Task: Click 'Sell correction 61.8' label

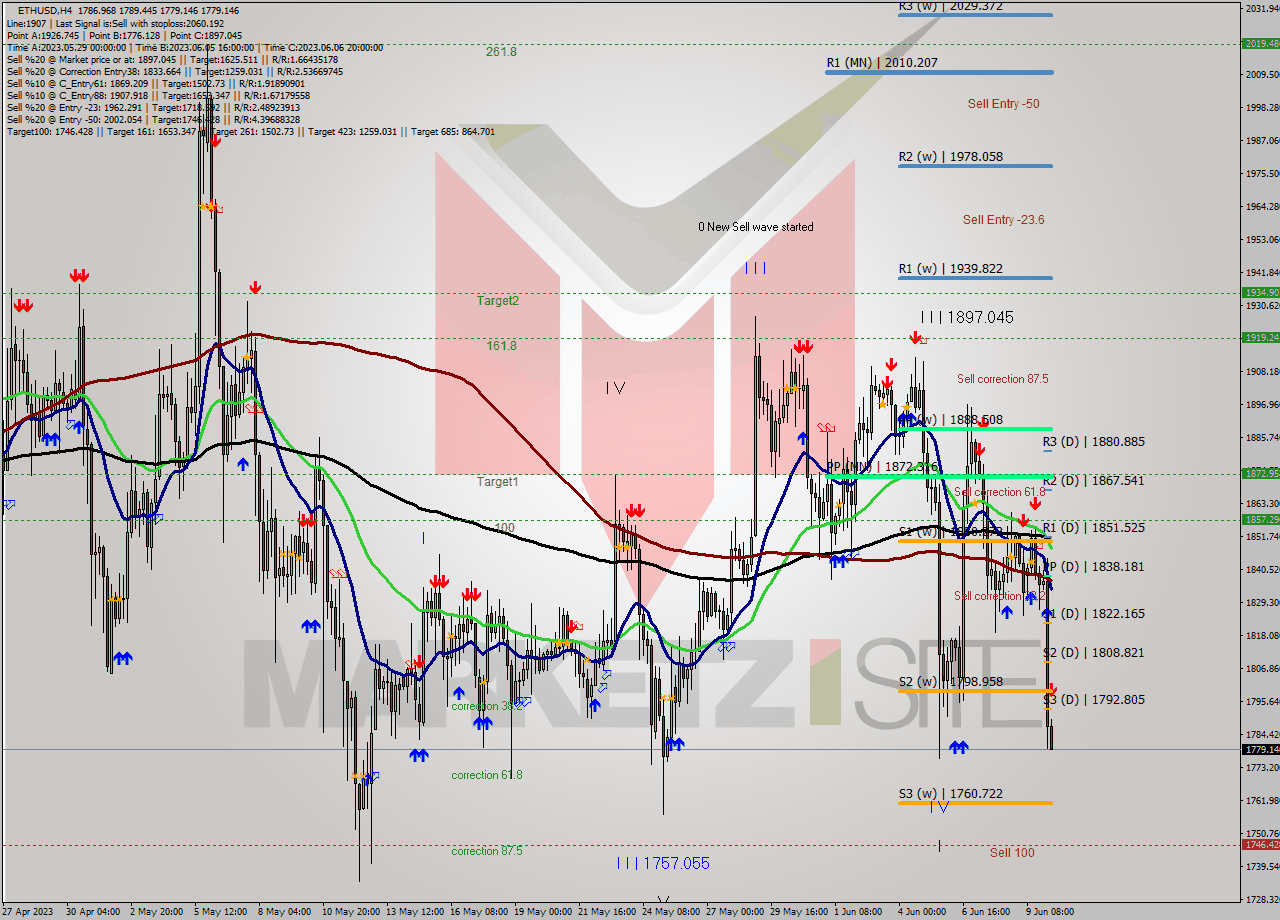Action: (999, 492)
